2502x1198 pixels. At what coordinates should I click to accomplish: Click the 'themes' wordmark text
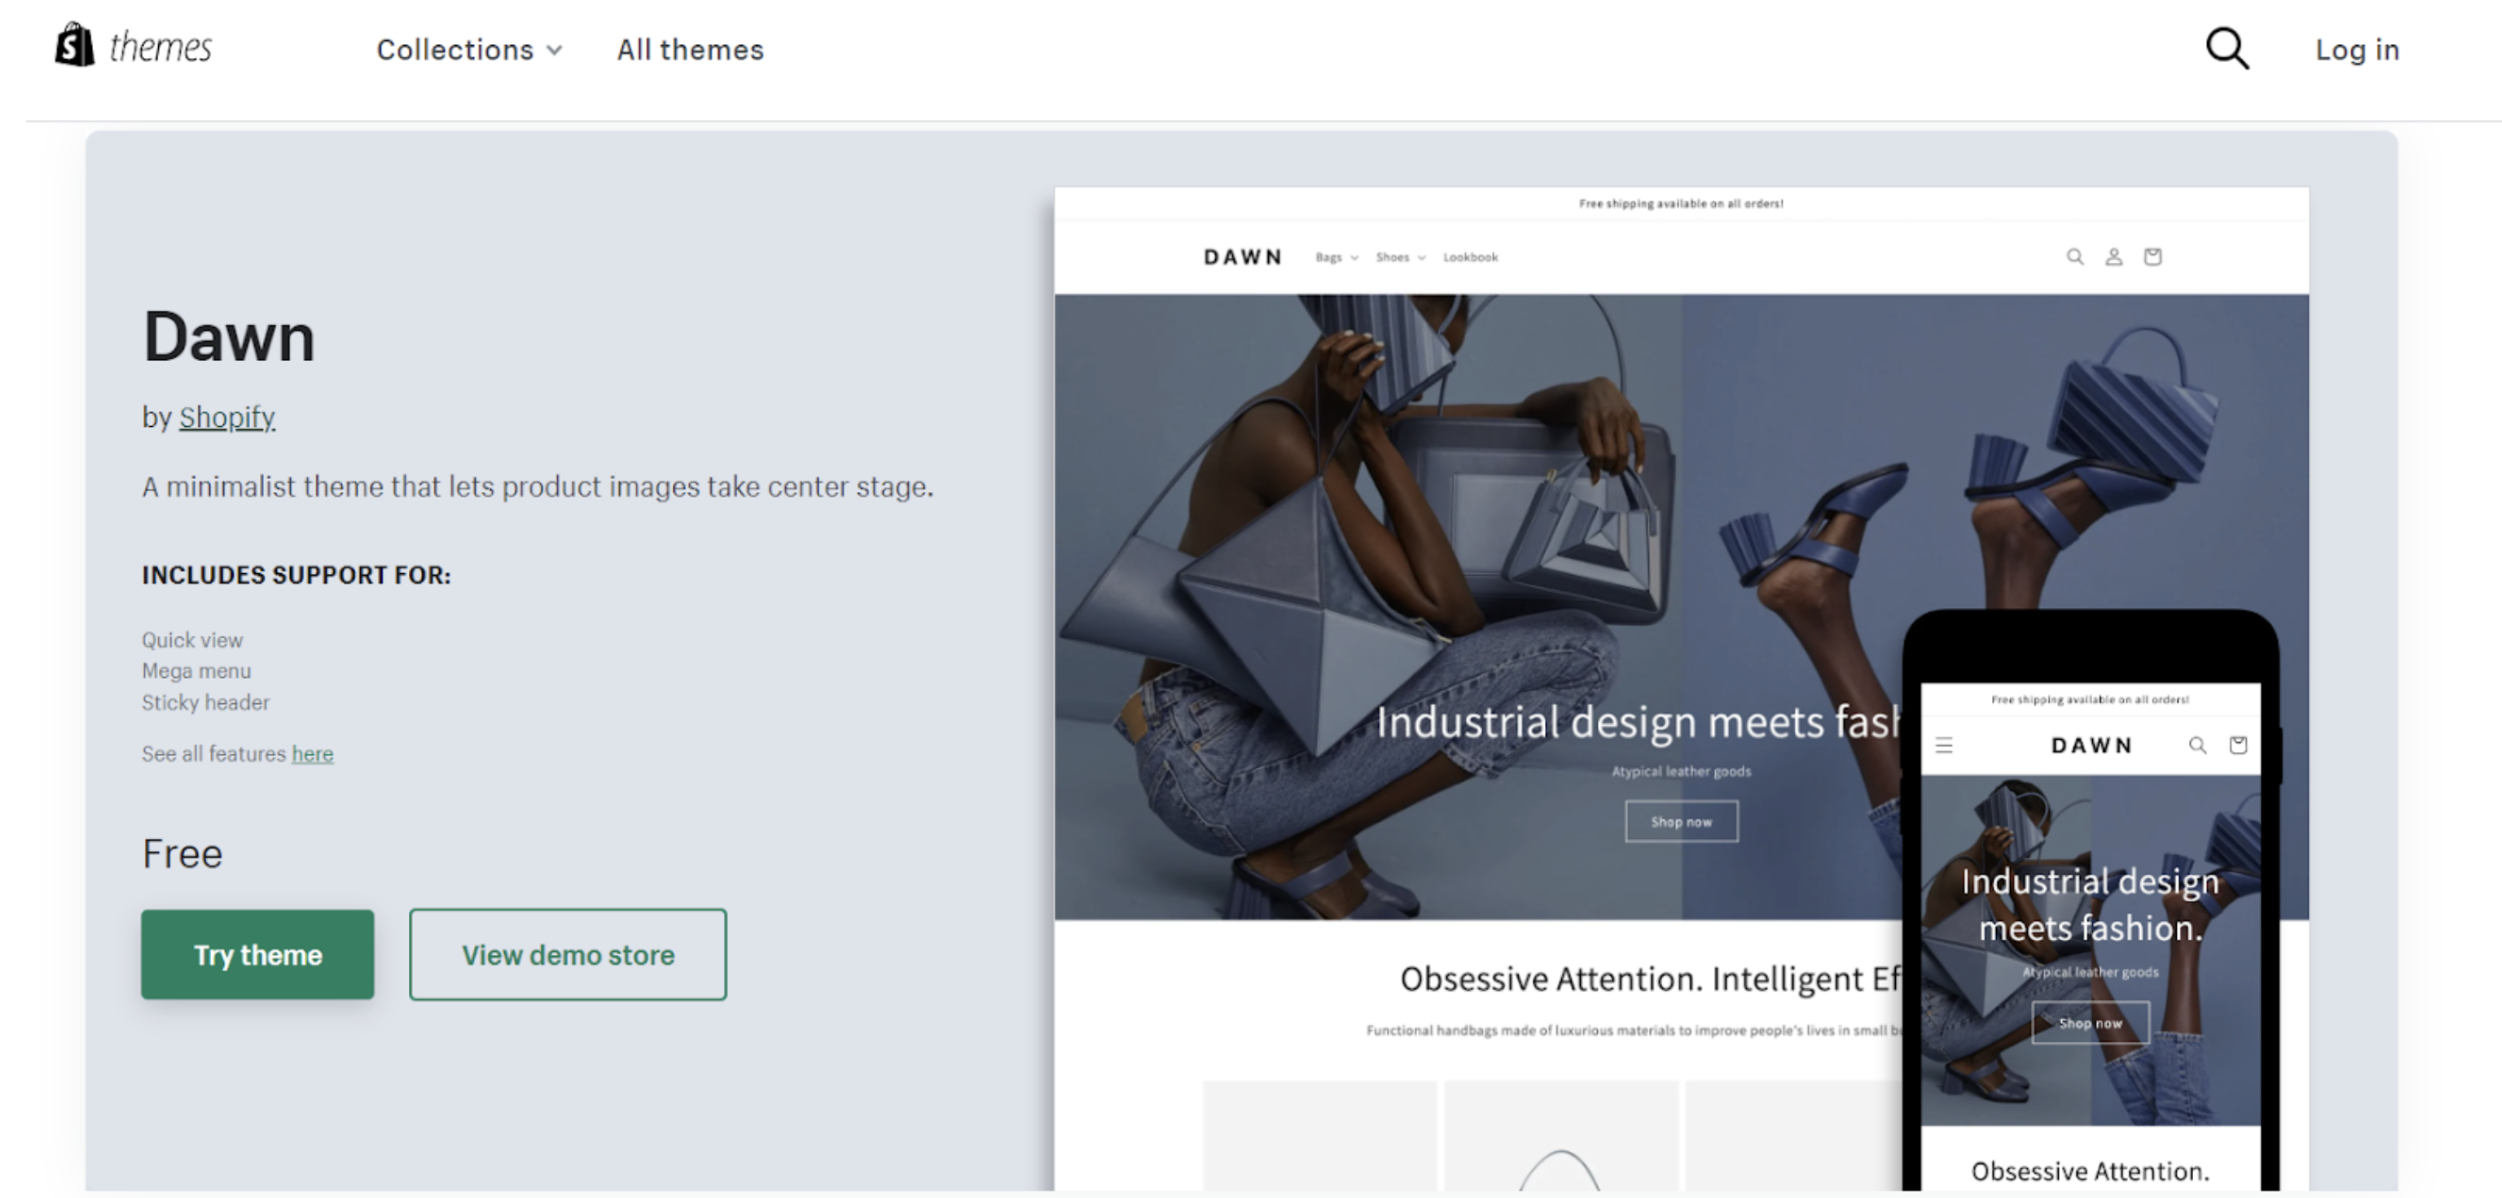160,47
